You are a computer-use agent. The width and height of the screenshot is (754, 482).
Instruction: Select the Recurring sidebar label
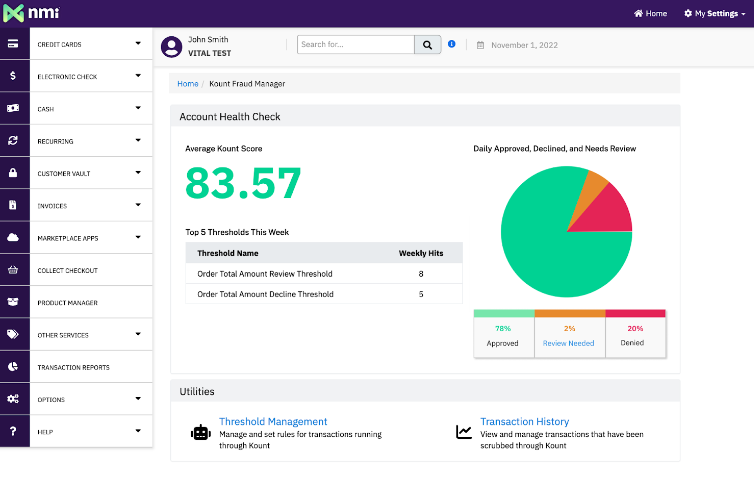[55, 141]
